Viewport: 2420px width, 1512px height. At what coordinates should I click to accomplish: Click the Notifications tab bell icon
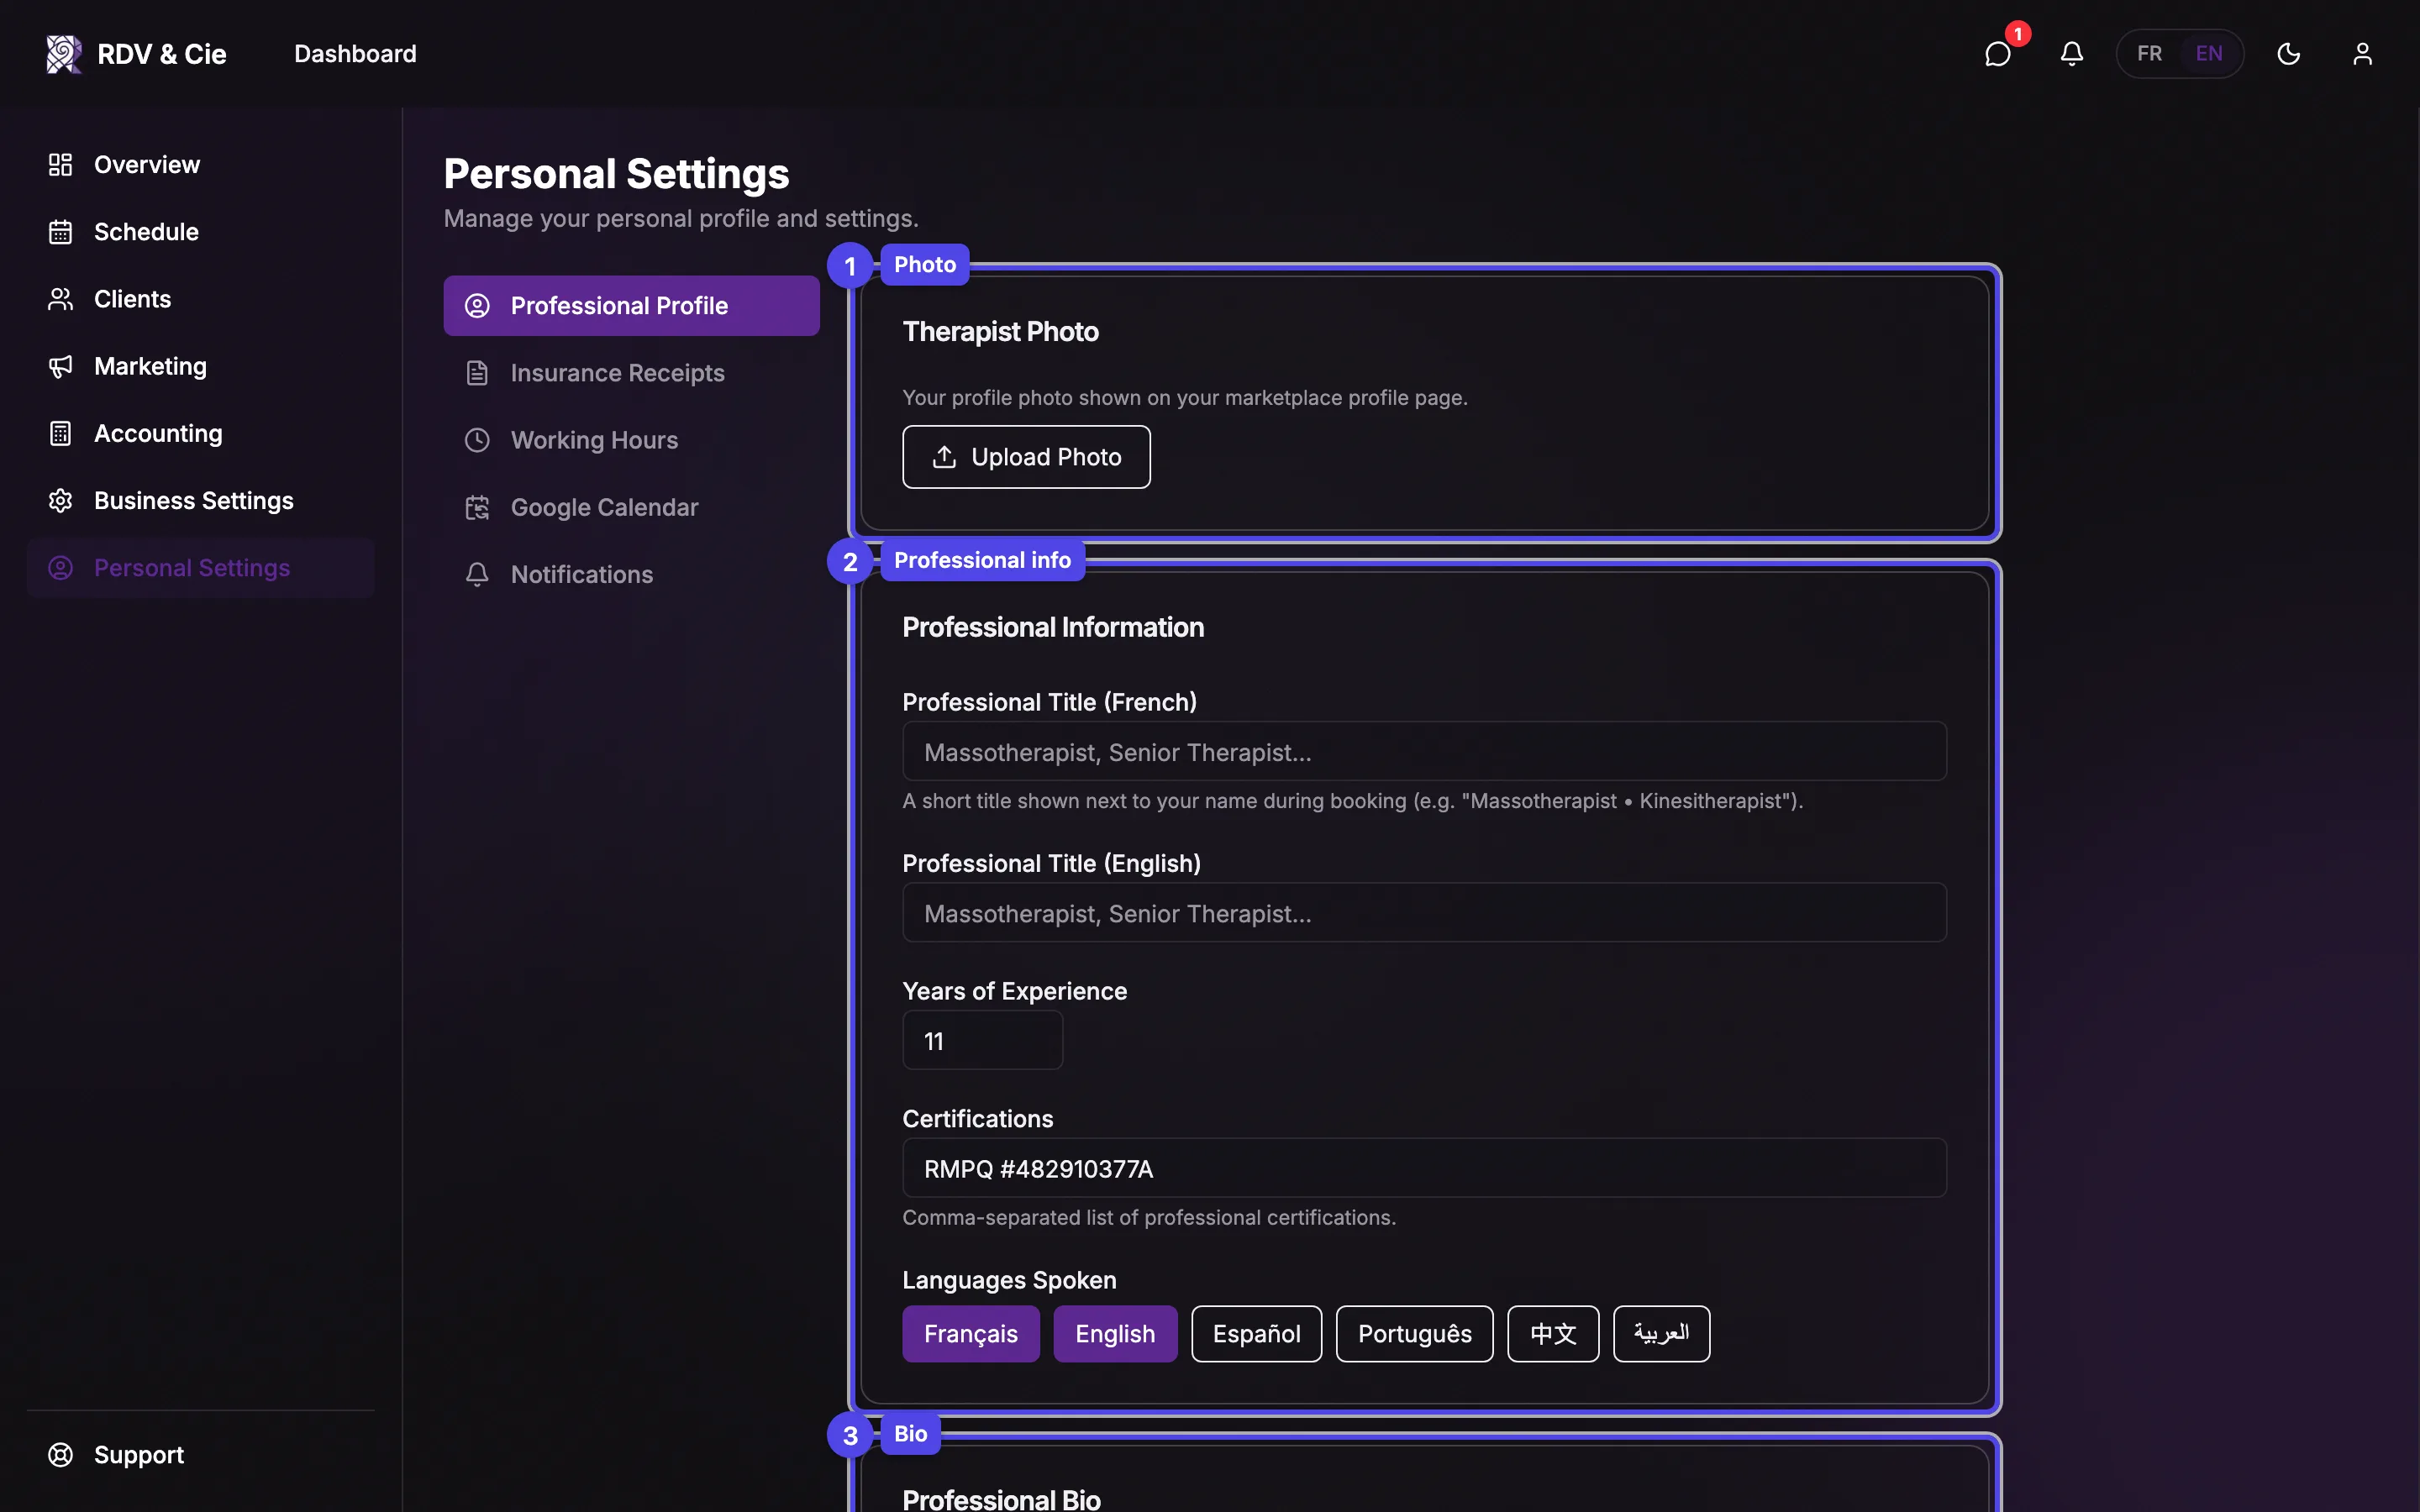pyautogui.click(x=477, y=575)
